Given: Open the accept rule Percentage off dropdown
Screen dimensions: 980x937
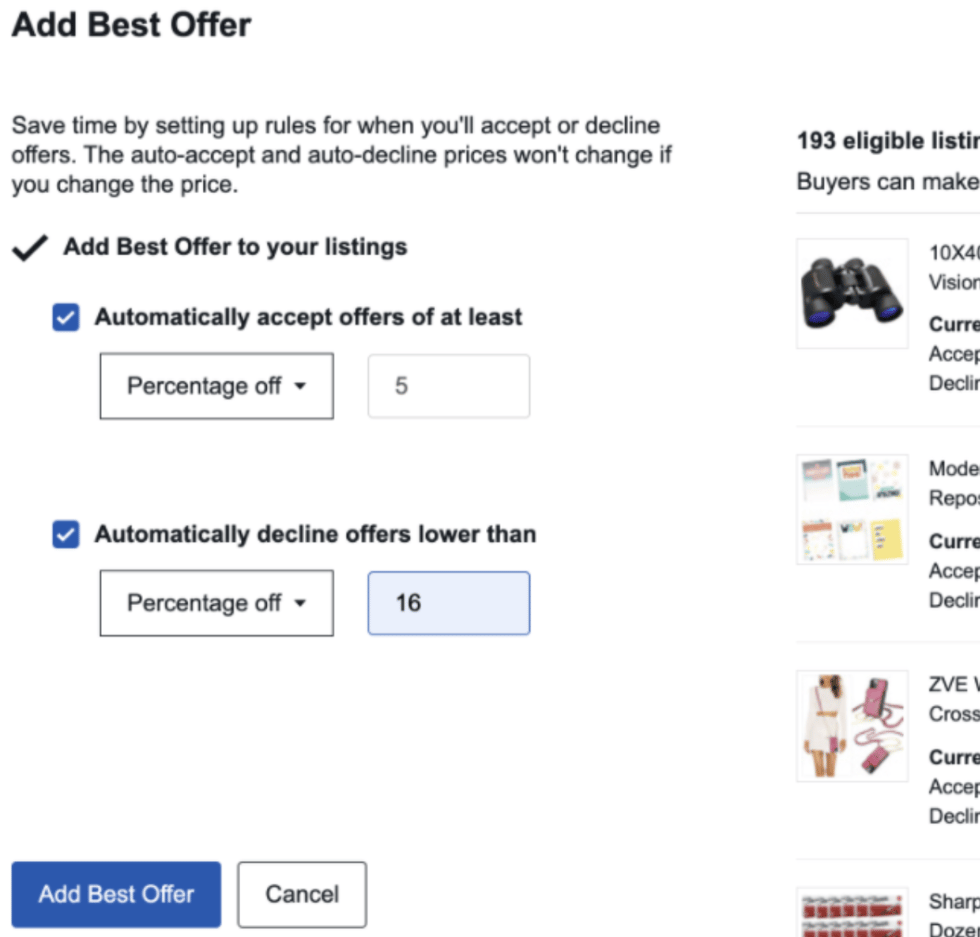Looking at the screenshot, I should coord(216,386).
